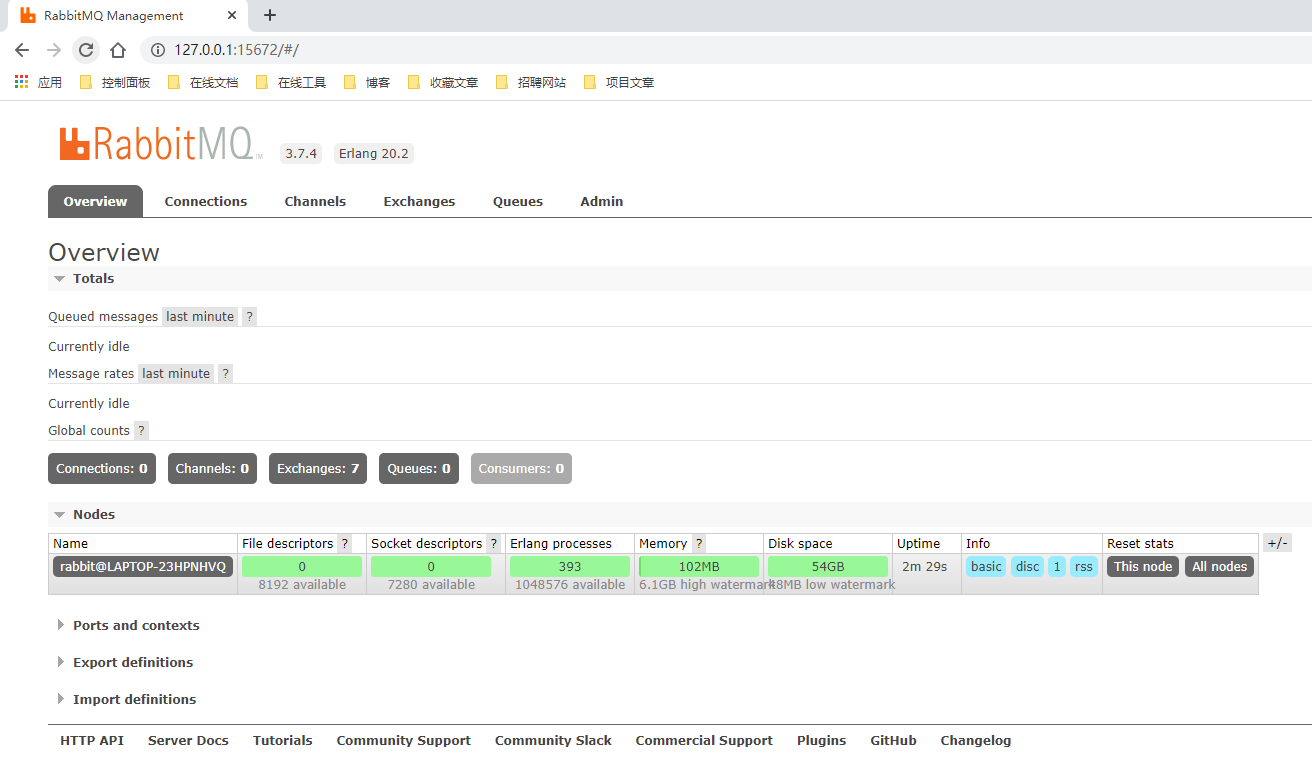Open the 应用 apps shortcut
The height and width of the screenshot is (757, 1312).
click(x=38, y=82)
